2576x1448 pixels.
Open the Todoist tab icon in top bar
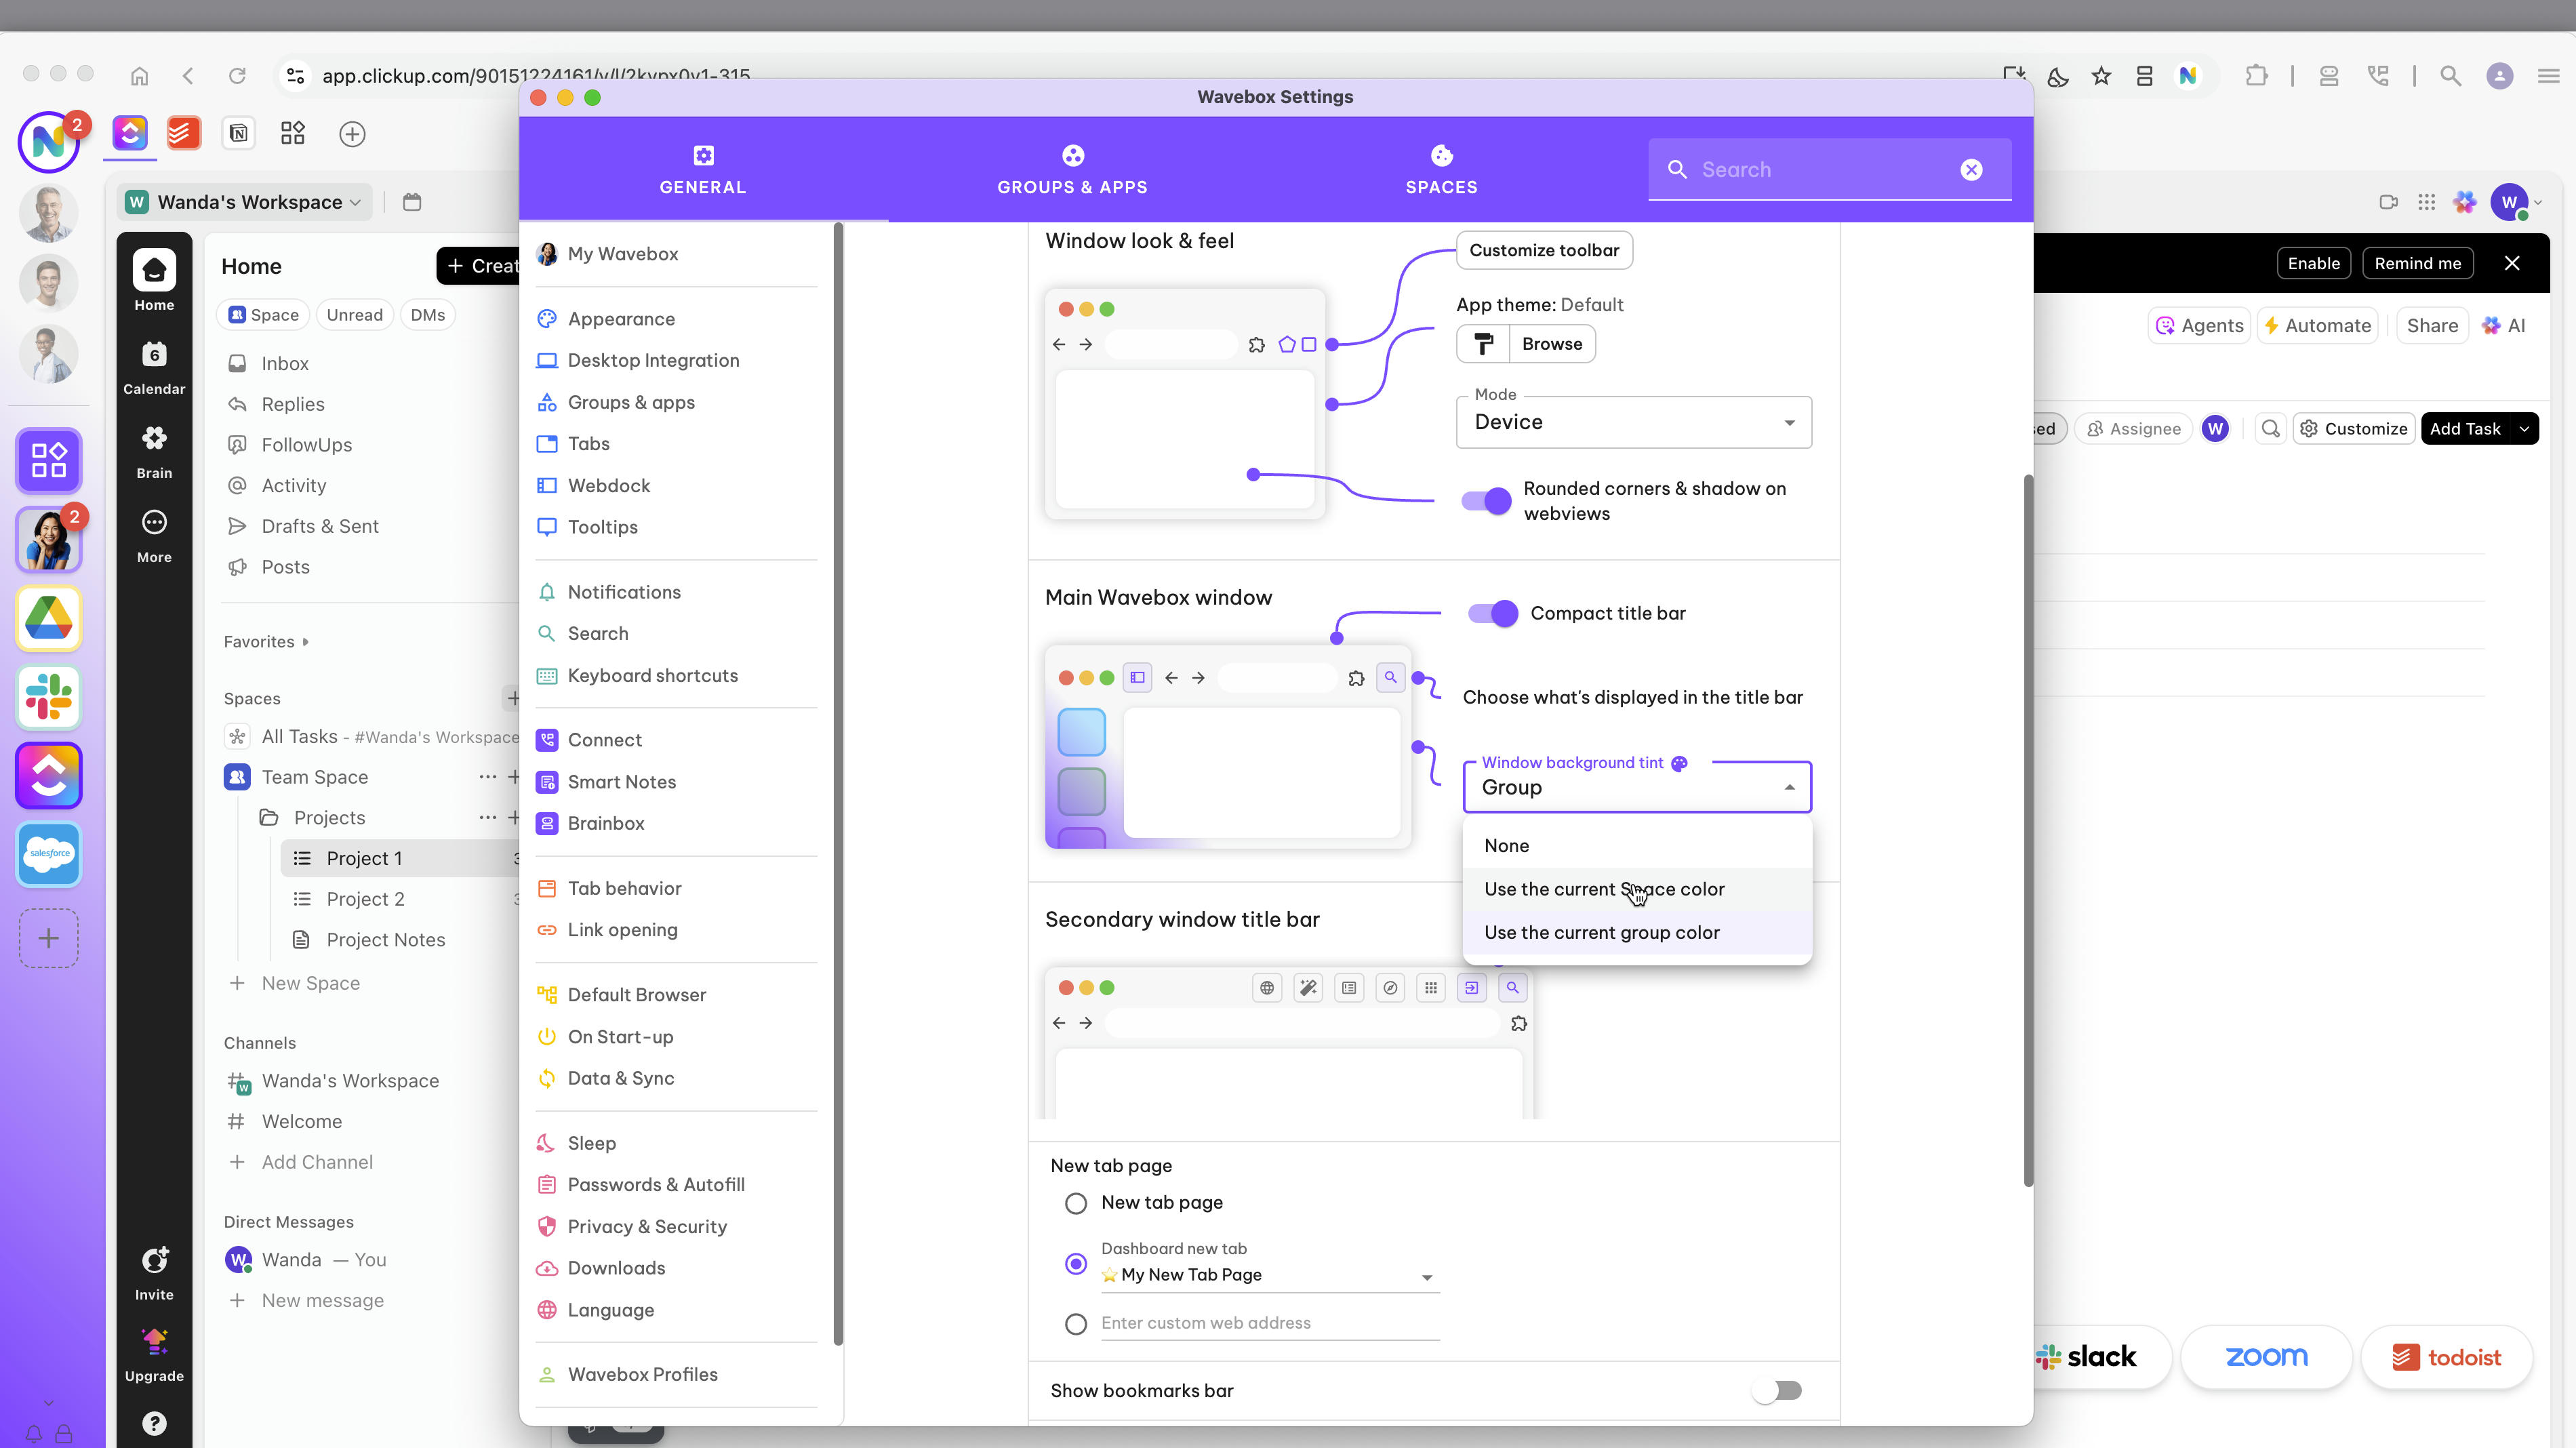(x=184, y=133)
